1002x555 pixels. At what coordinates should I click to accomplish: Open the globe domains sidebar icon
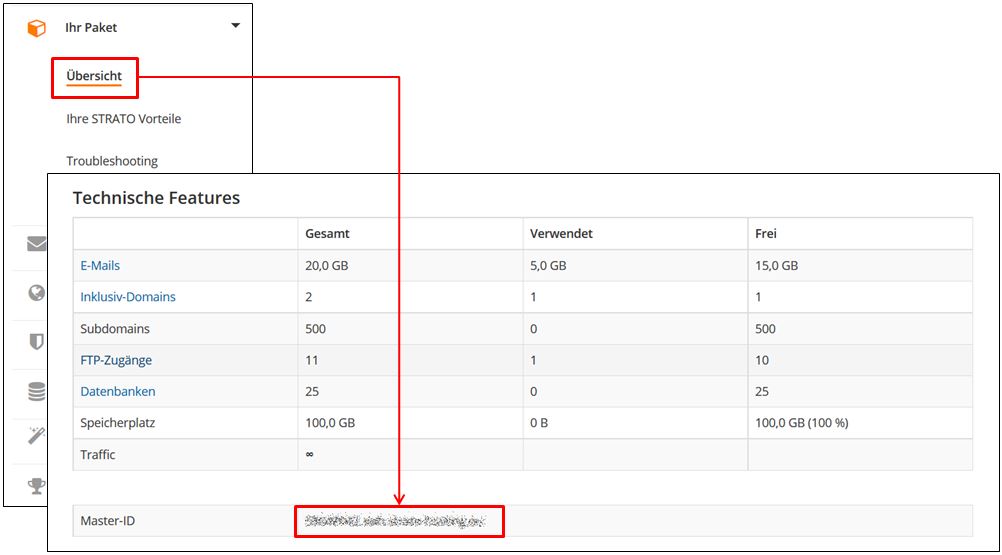click(36, 293)
